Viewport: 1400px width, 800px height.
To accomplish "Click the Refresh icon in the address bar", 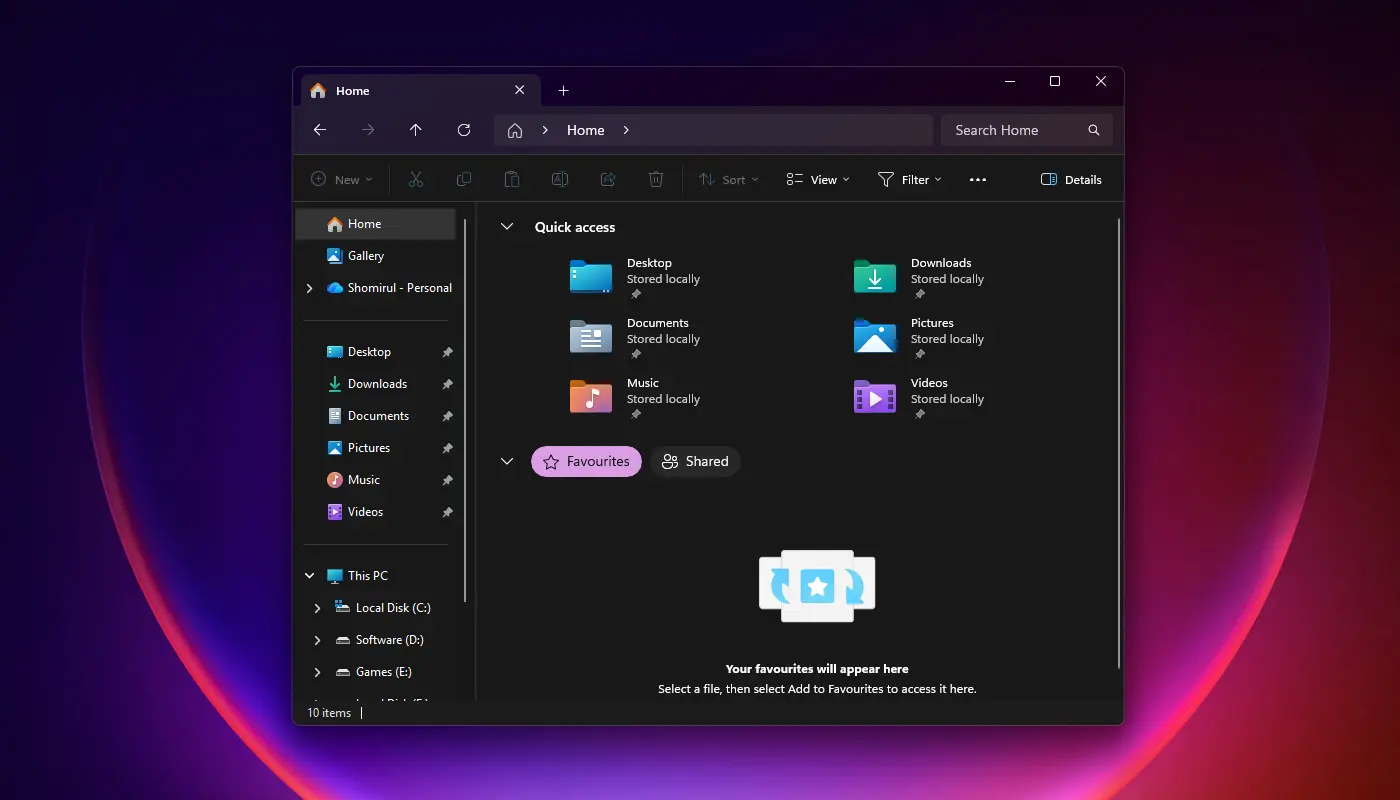I will (x=464, y=130).
